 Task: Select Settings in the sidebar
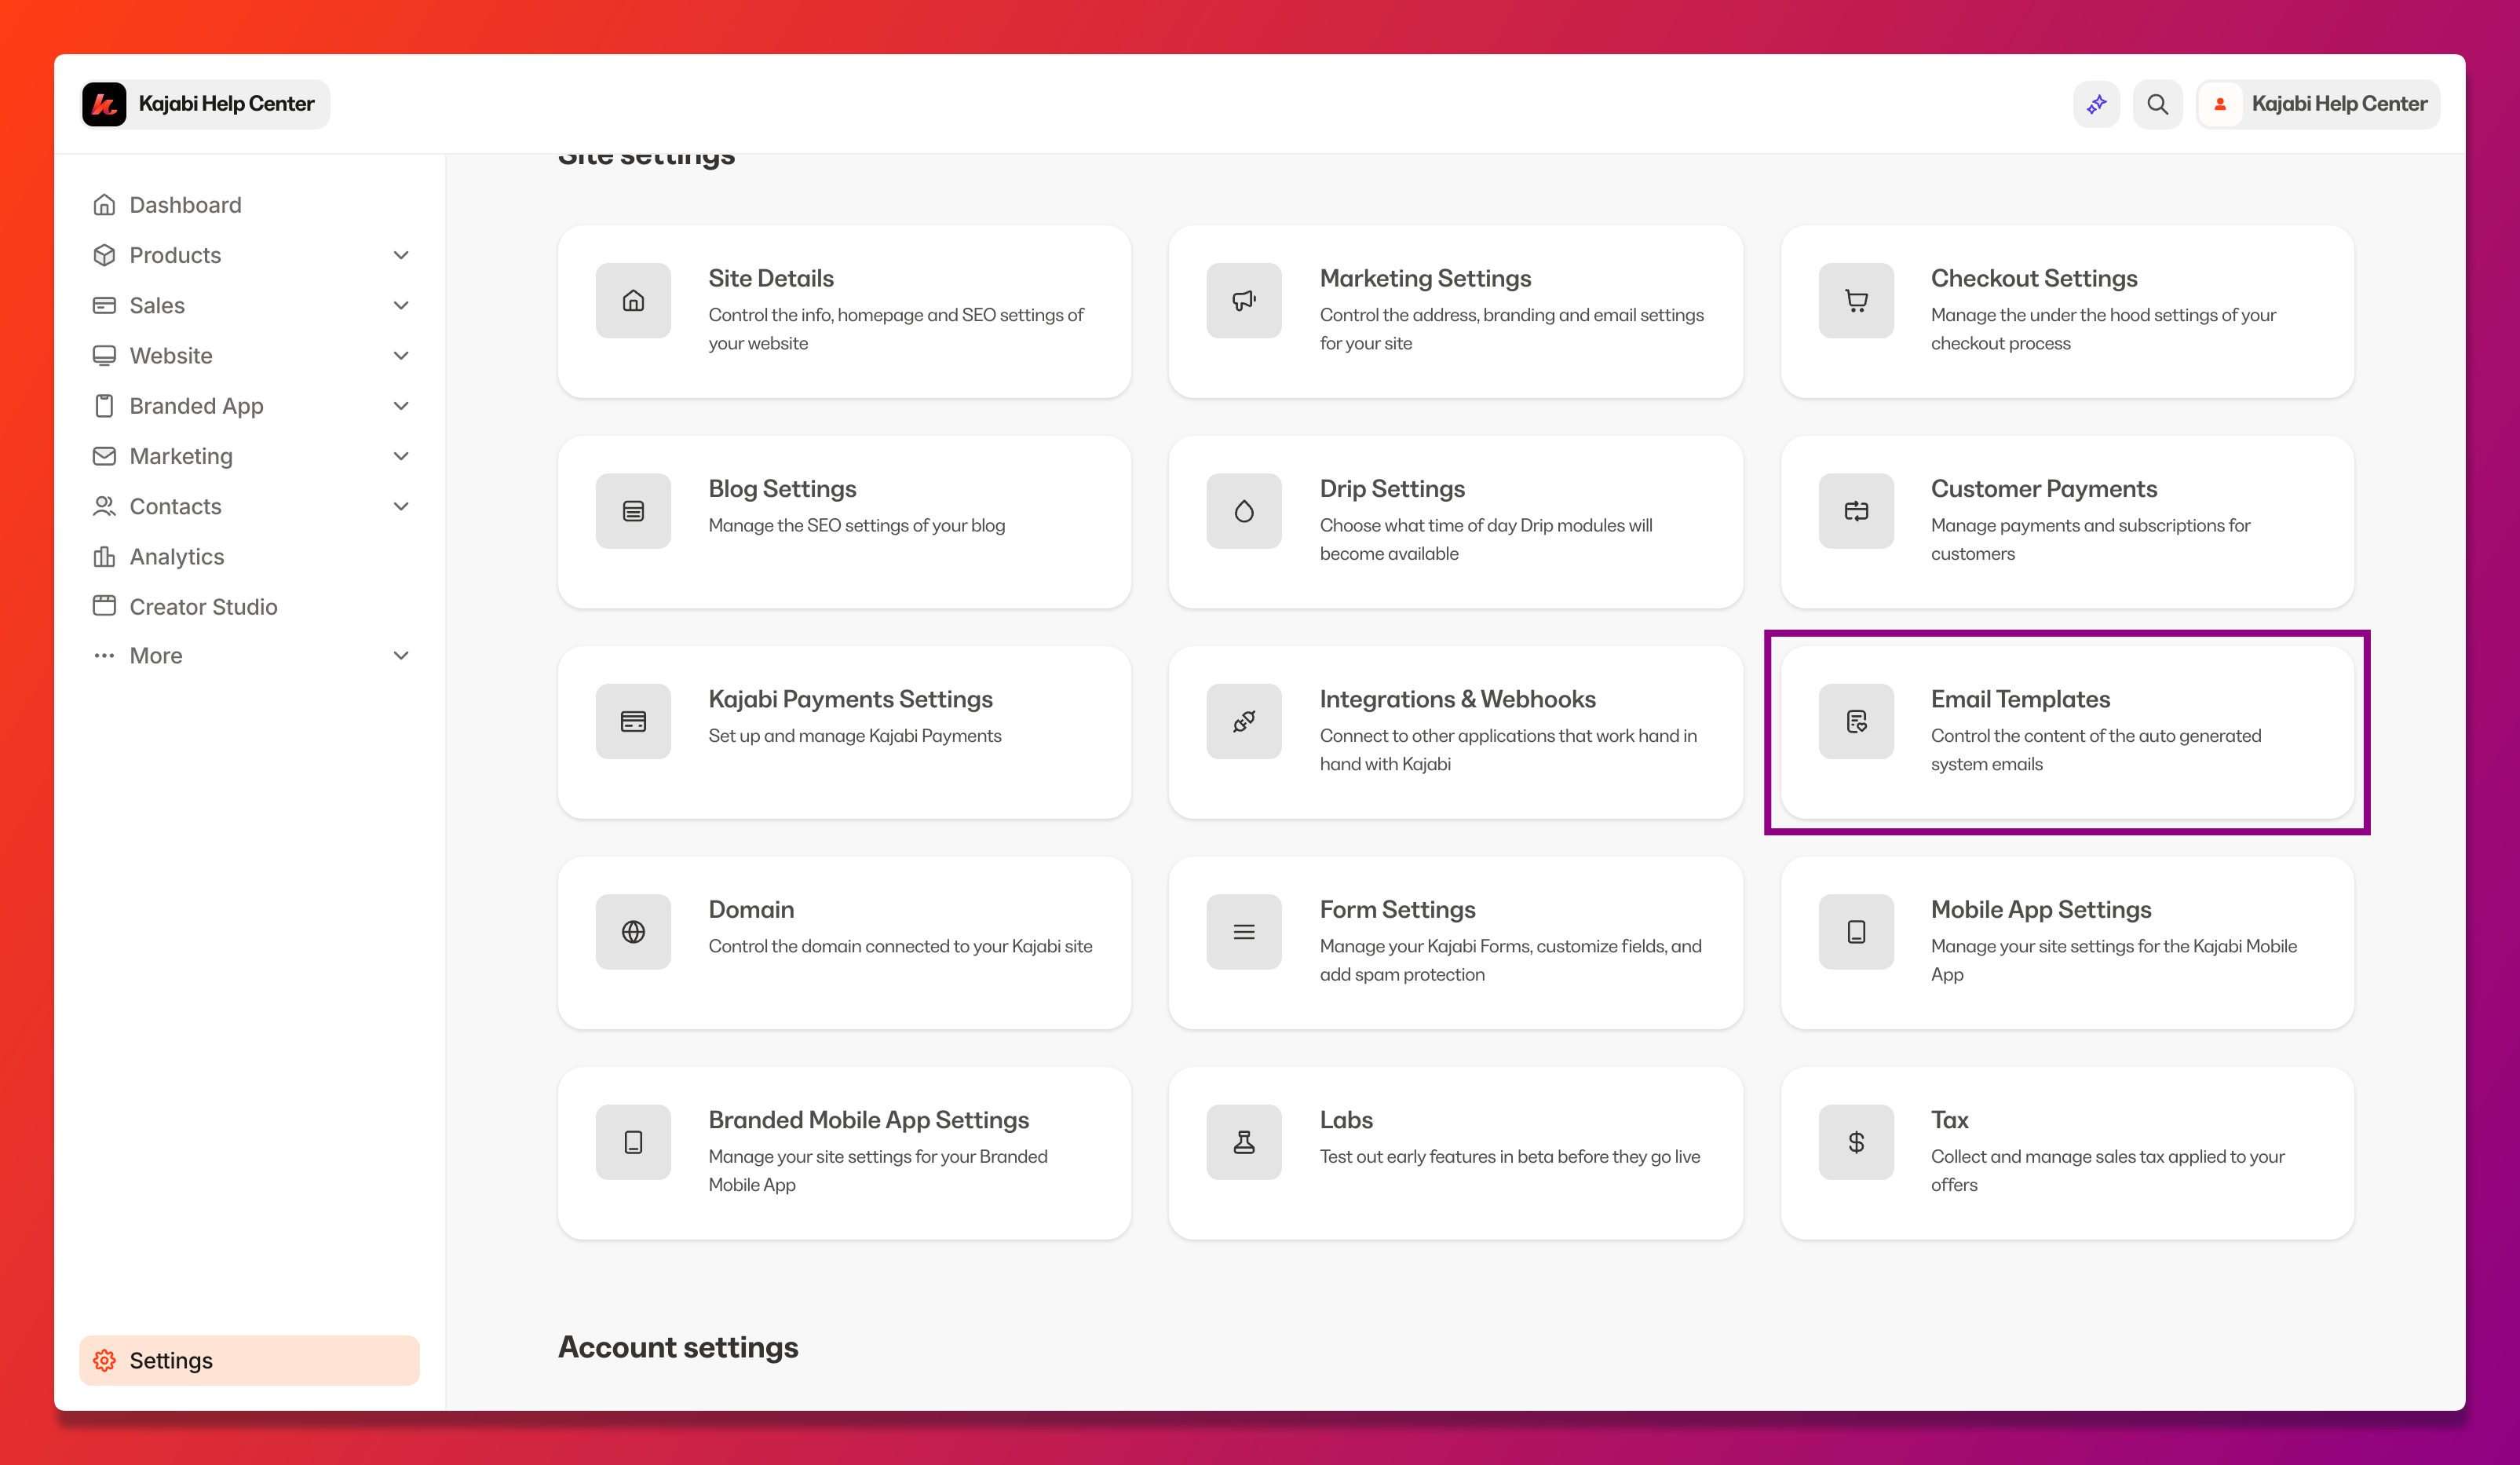(x=250, y=1360)
